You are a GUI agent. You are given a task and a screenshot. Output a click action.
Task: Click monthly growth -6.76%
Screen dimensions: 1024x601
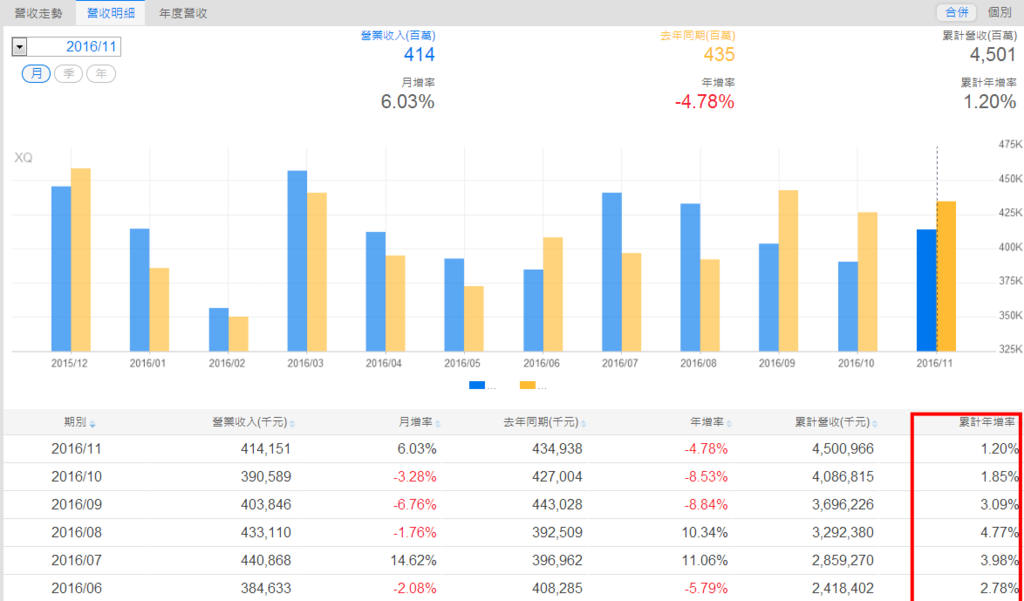415,505
